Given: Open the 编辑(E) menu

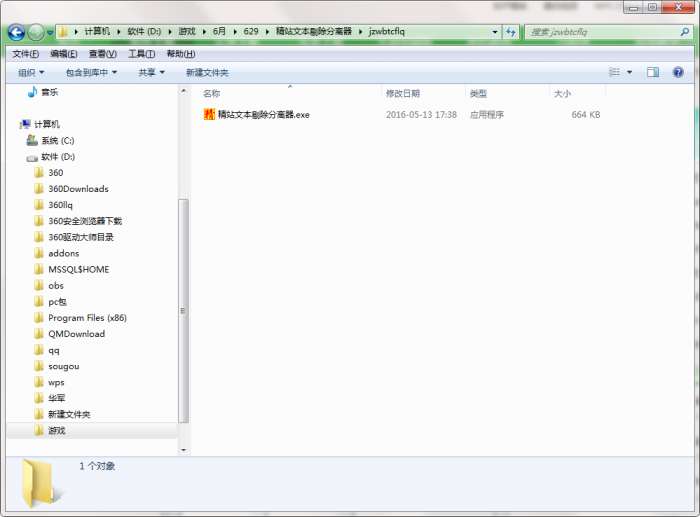Looking at the screenshot, I should [x=64, y=54].
